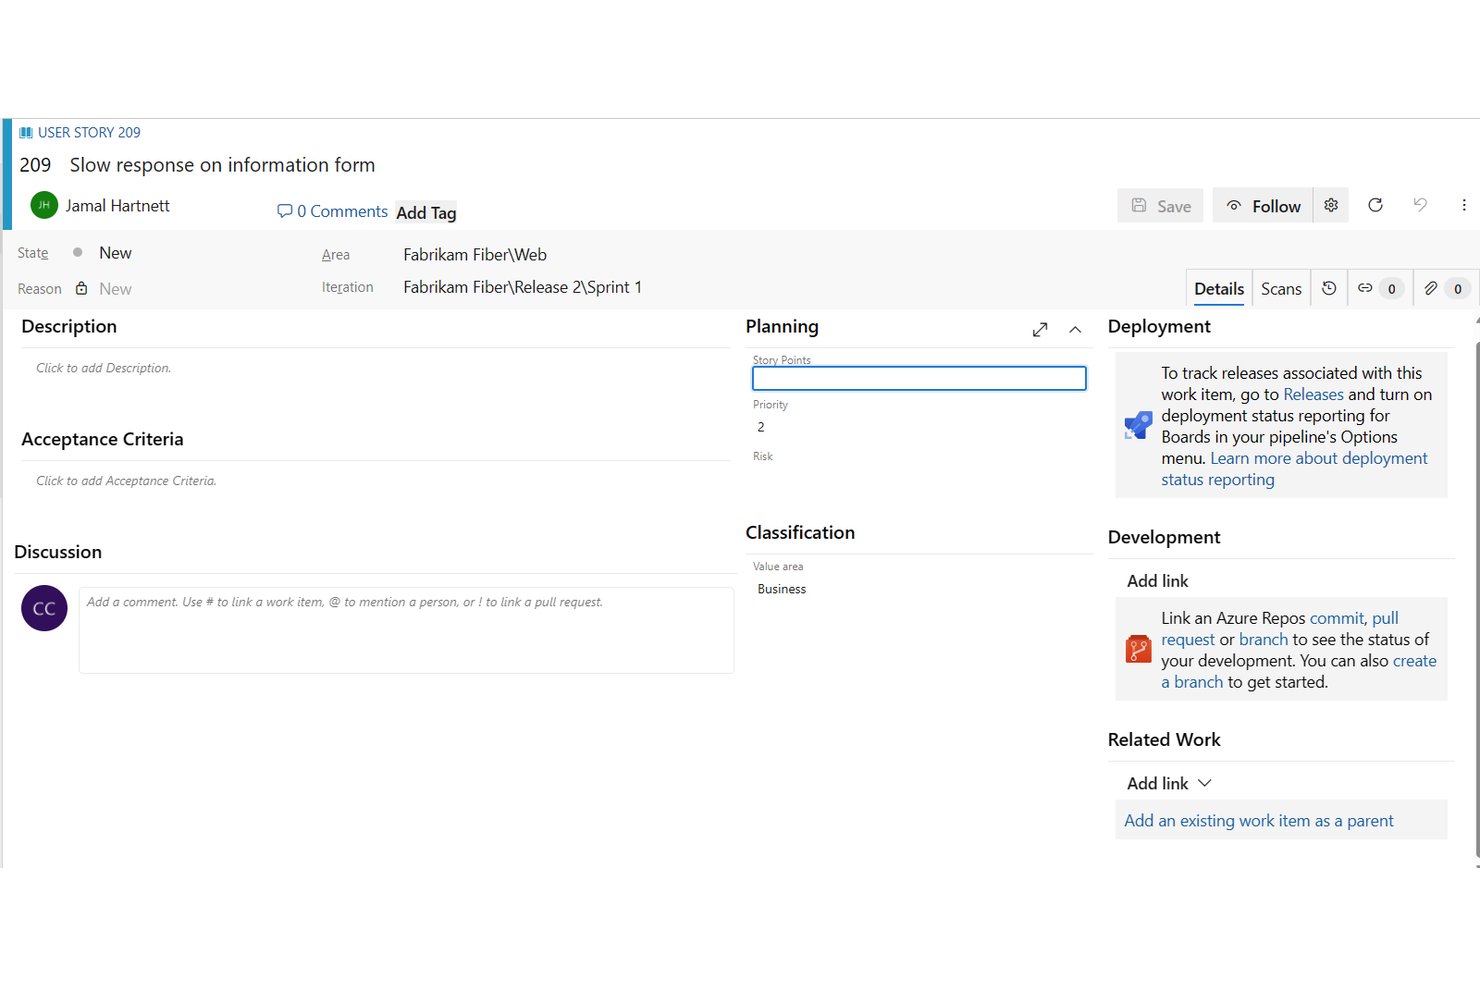Collapse the Planning section chevron
The height and width of the screenshot is (987, 1480).
click(x=1075, y=329)
